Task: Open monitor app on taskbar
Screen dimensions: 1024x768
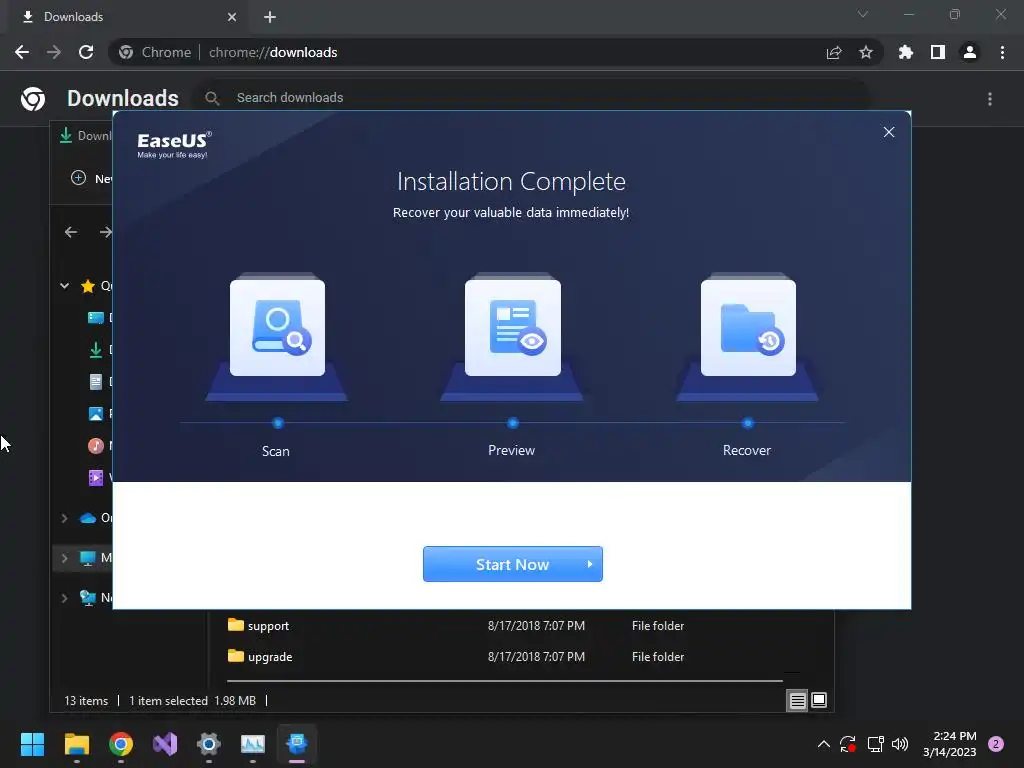Action: [x=253, y=744]
